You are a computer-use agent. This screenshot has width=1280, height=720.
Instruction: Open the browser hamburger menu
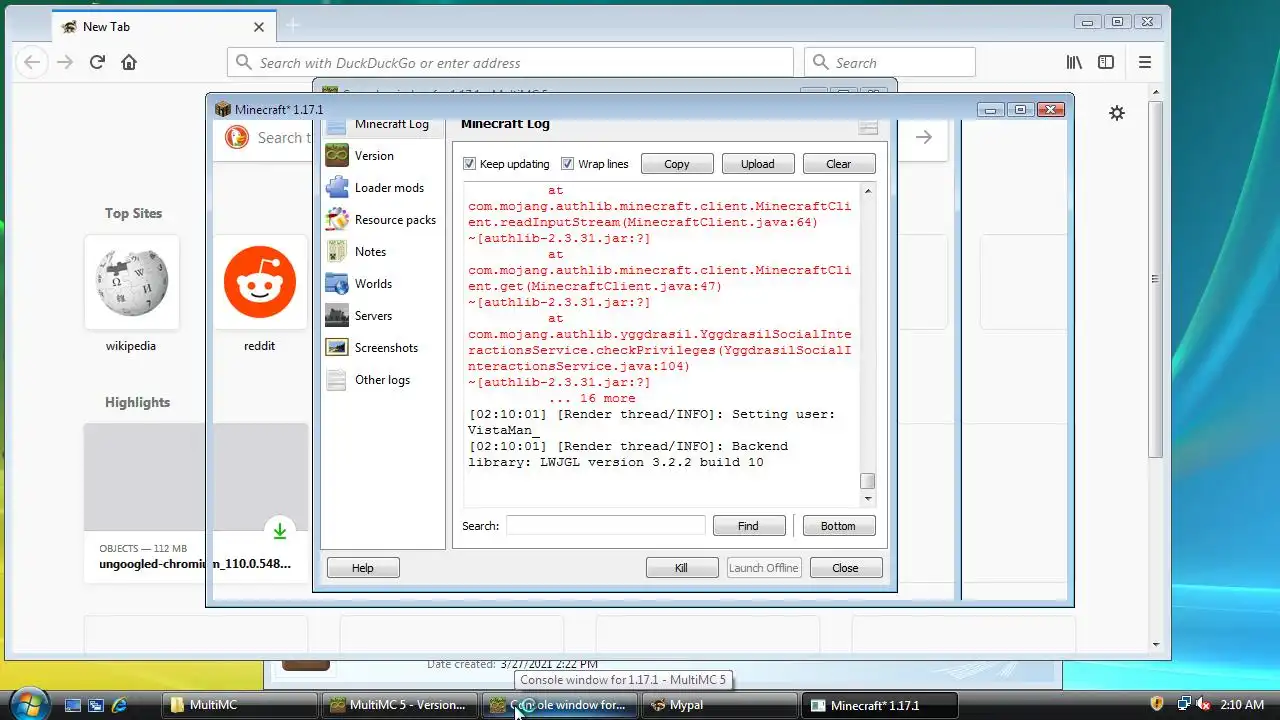tap(1145, 62)
